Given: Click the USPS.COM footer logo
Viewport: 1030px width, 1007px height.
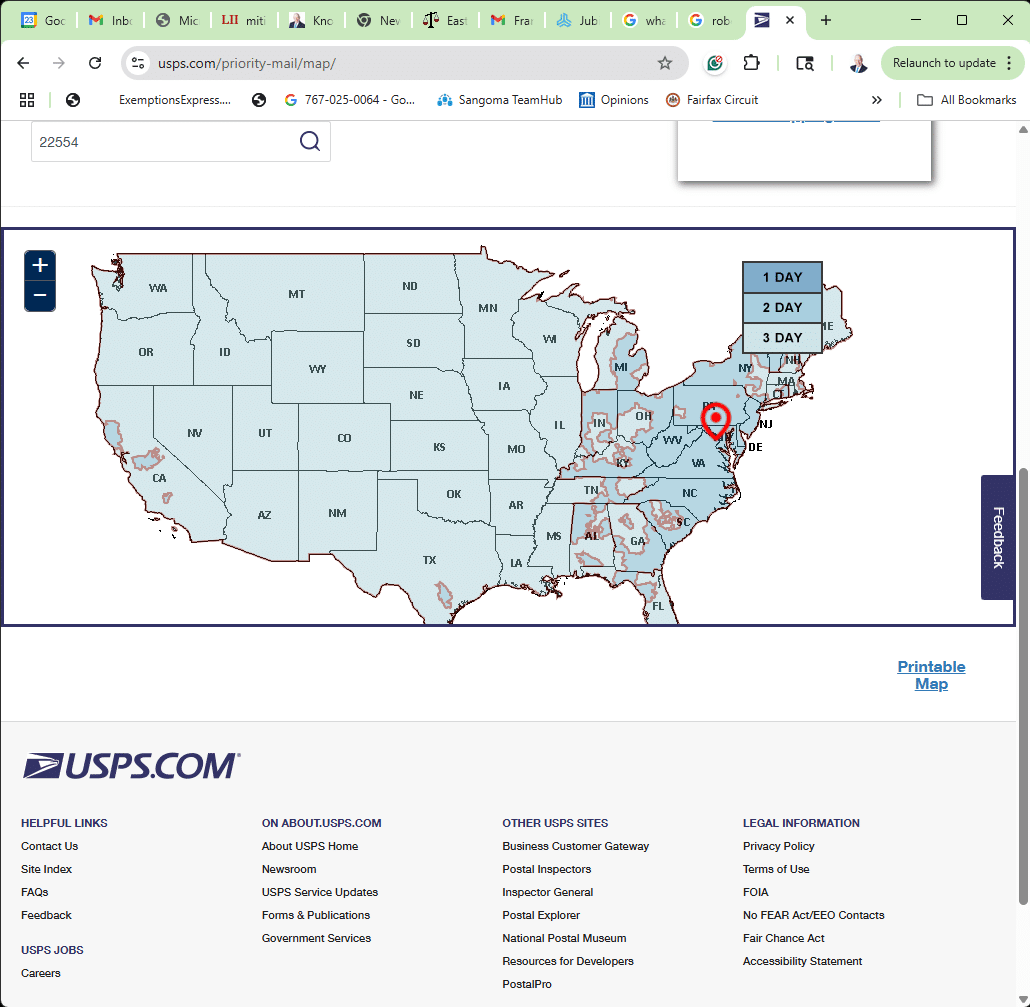Looking at the screenshot, I should tap(131, 766).
